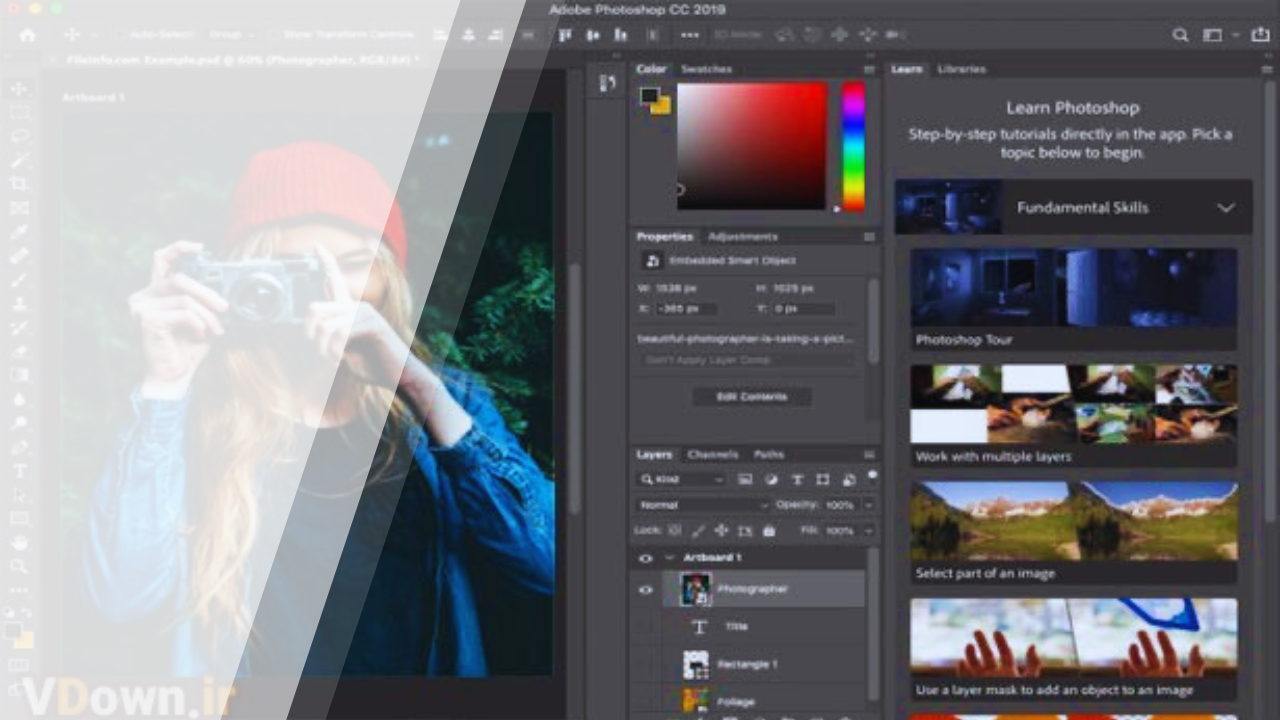Image resolution: width=1280 pixels, height=720 pixels.
Task: Open the Opacity slider dropdown arrow
Action: pos(868,505)
